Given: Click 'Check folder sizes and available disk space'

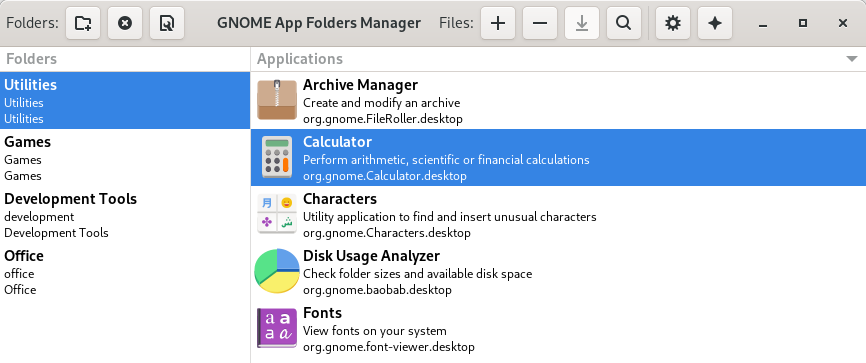Looking at the screenshot, I should point(418,273).
